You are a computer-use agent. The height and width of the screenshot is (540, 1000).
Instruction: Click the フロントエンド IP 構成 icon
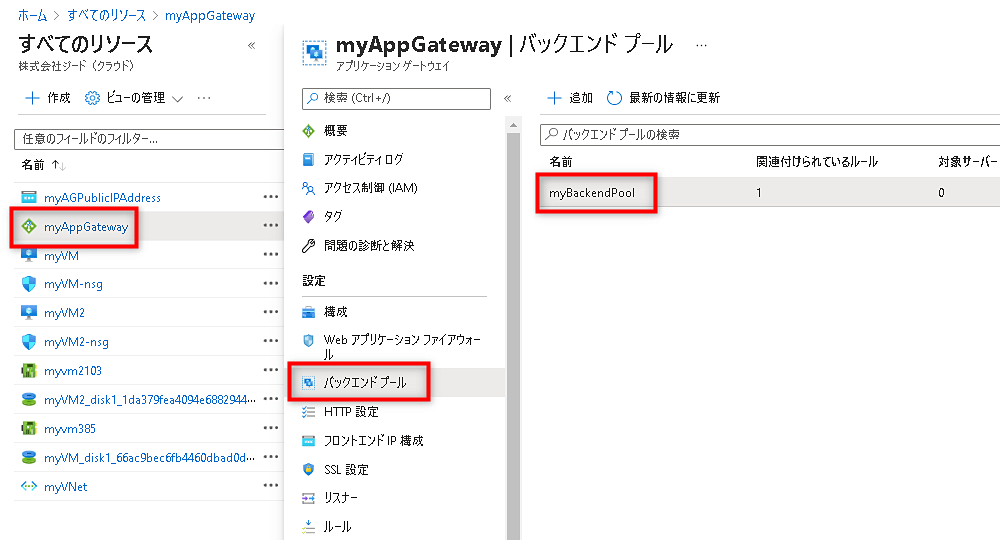tap(309, 441)
